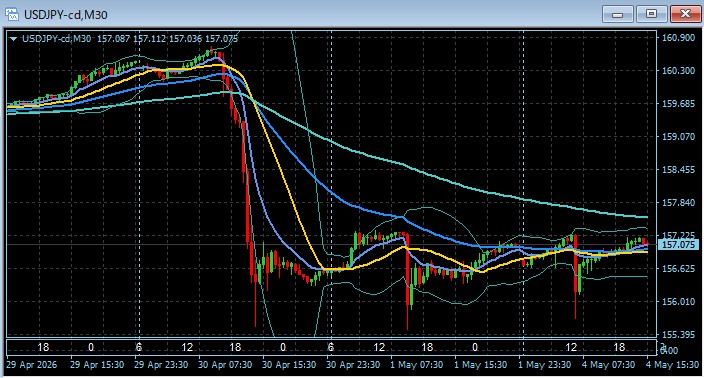Click the current price label 157.075

(x=678, y=245)
